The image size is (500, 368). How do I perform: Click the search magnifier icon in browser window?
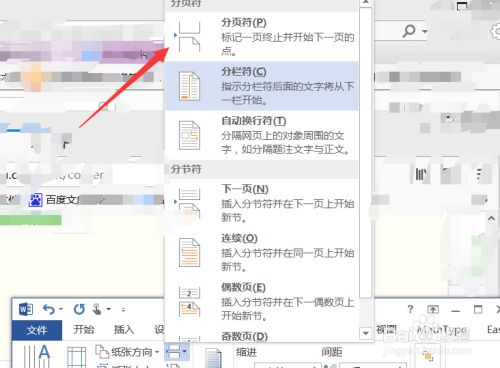click(409, 31)
